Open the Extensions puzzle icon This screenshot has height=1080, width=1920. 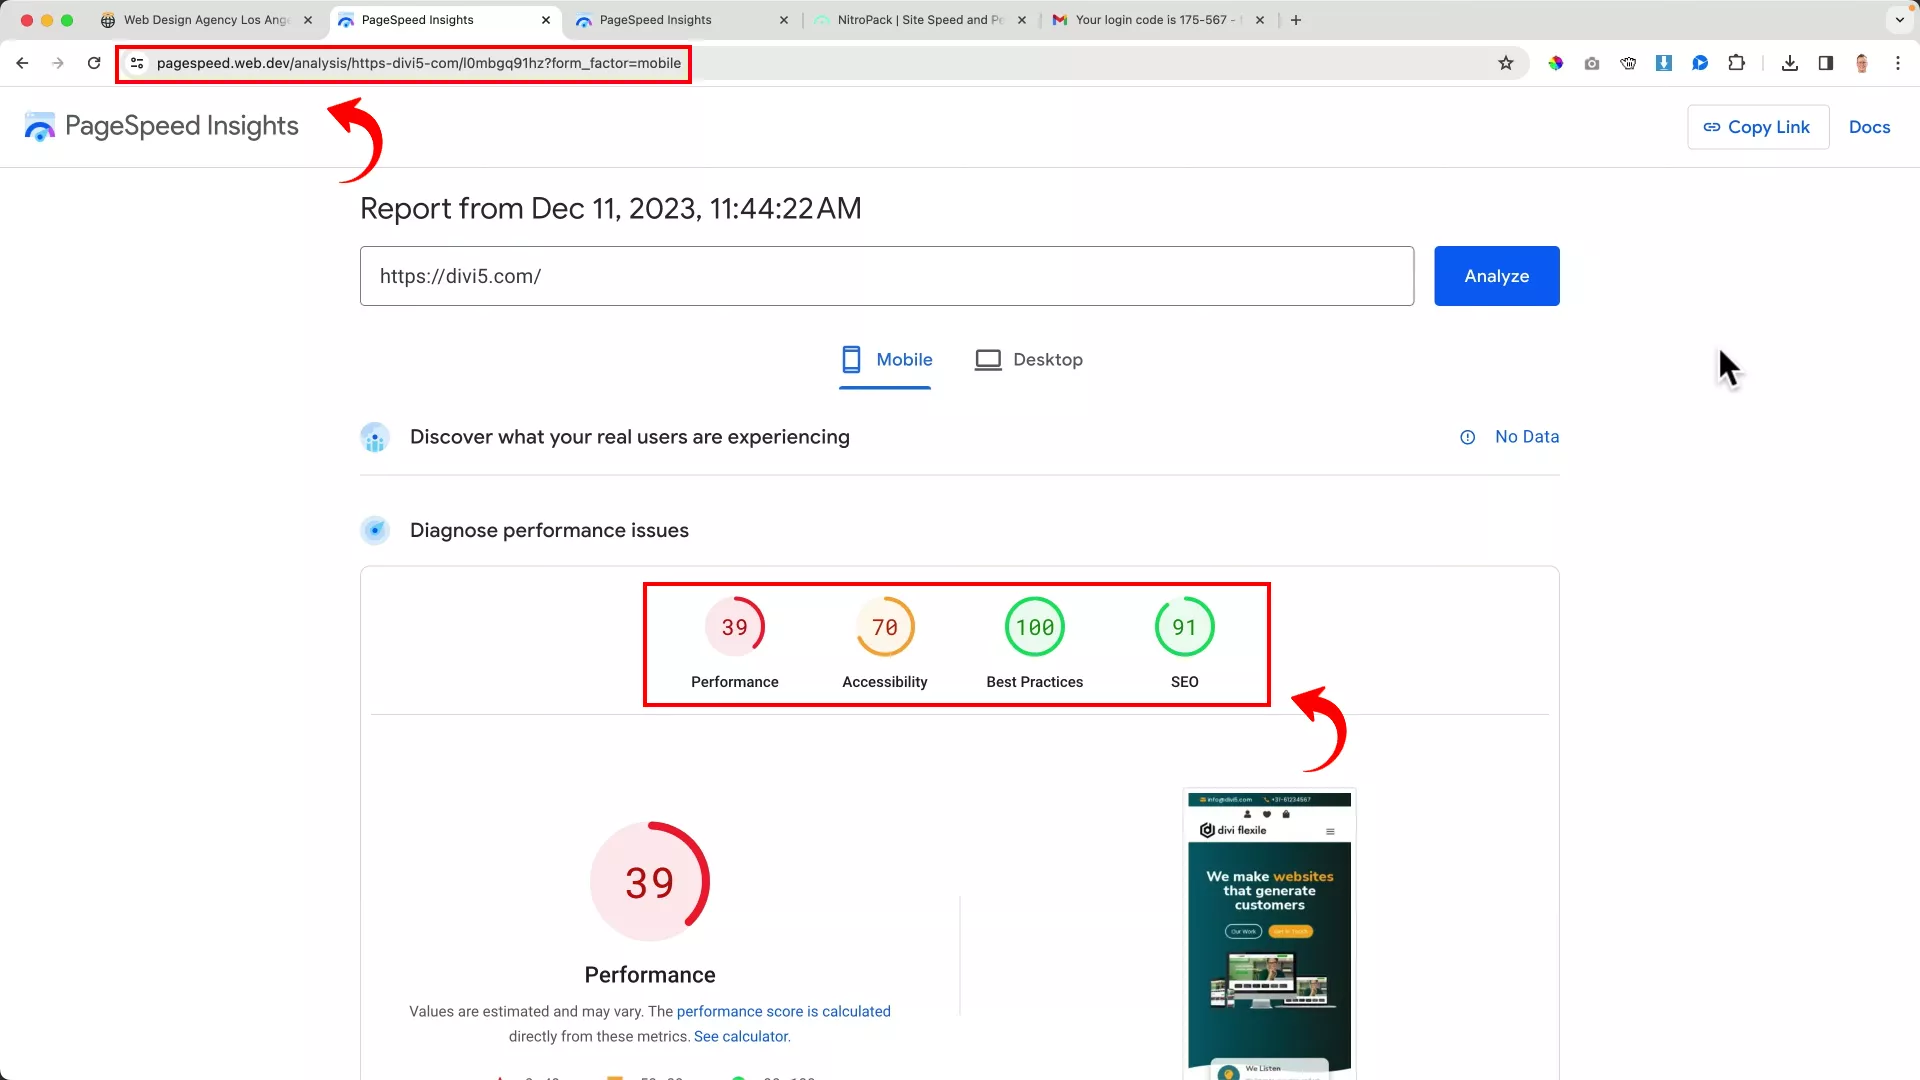[x=1736, y=63]
